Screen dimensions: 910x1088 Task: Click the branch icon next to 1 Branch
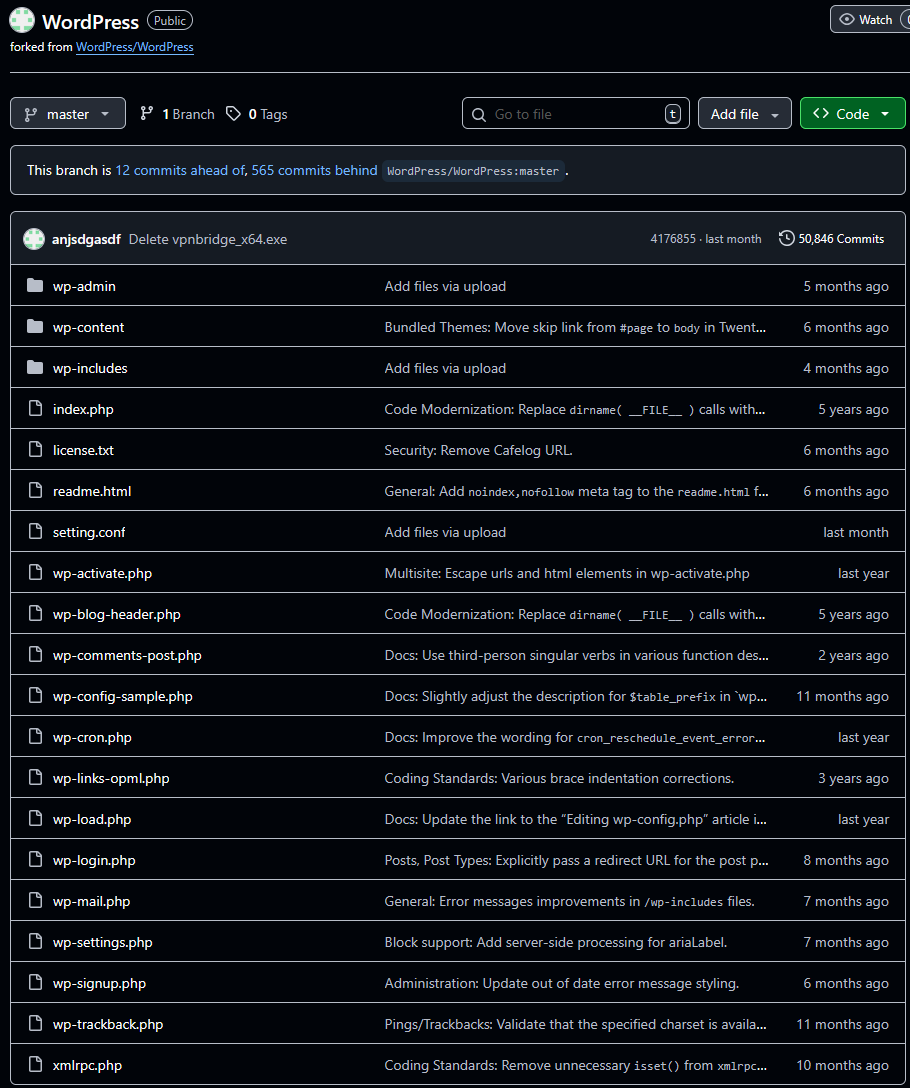146,114
